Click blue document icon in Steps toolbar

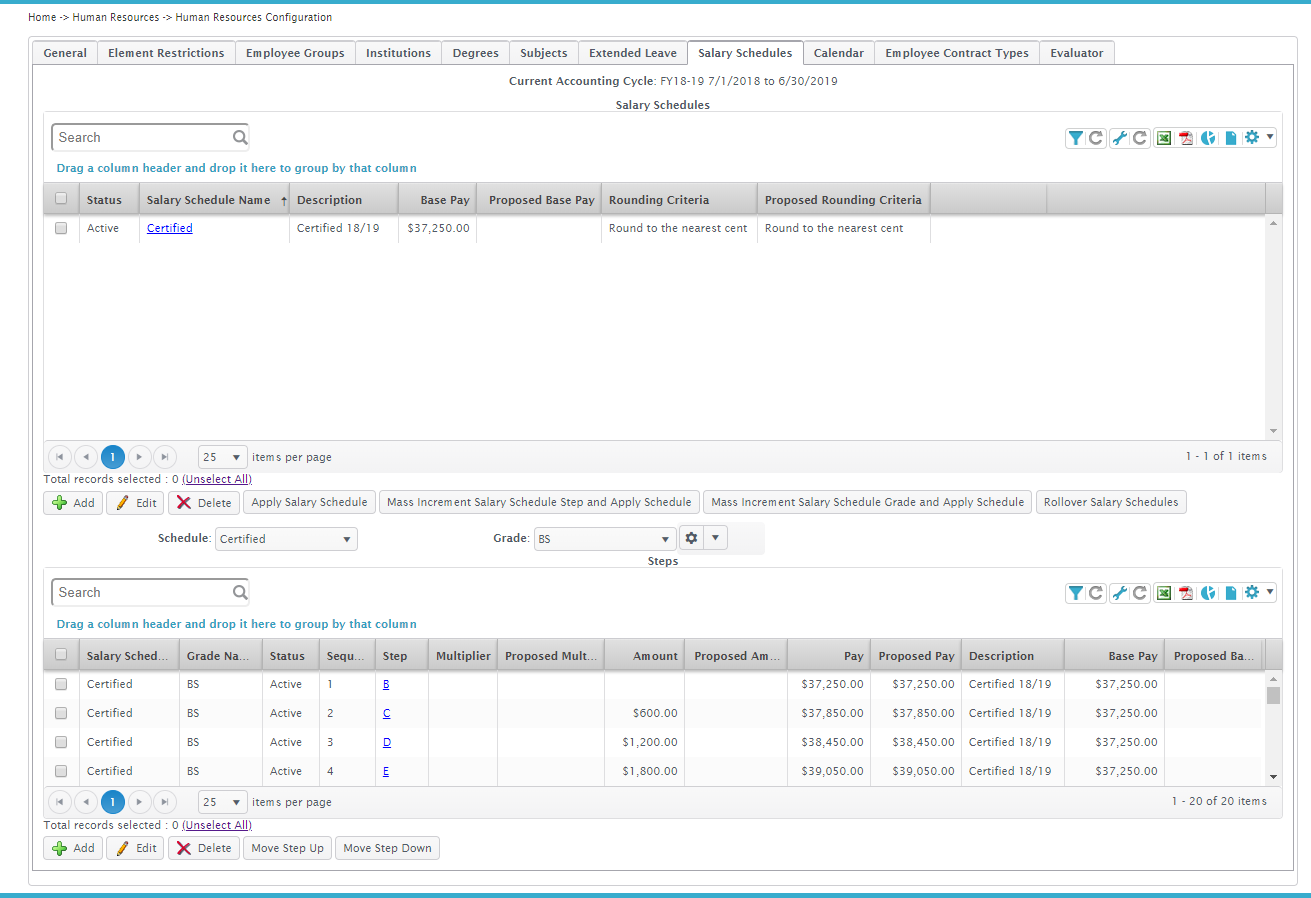click(1231, 593)
